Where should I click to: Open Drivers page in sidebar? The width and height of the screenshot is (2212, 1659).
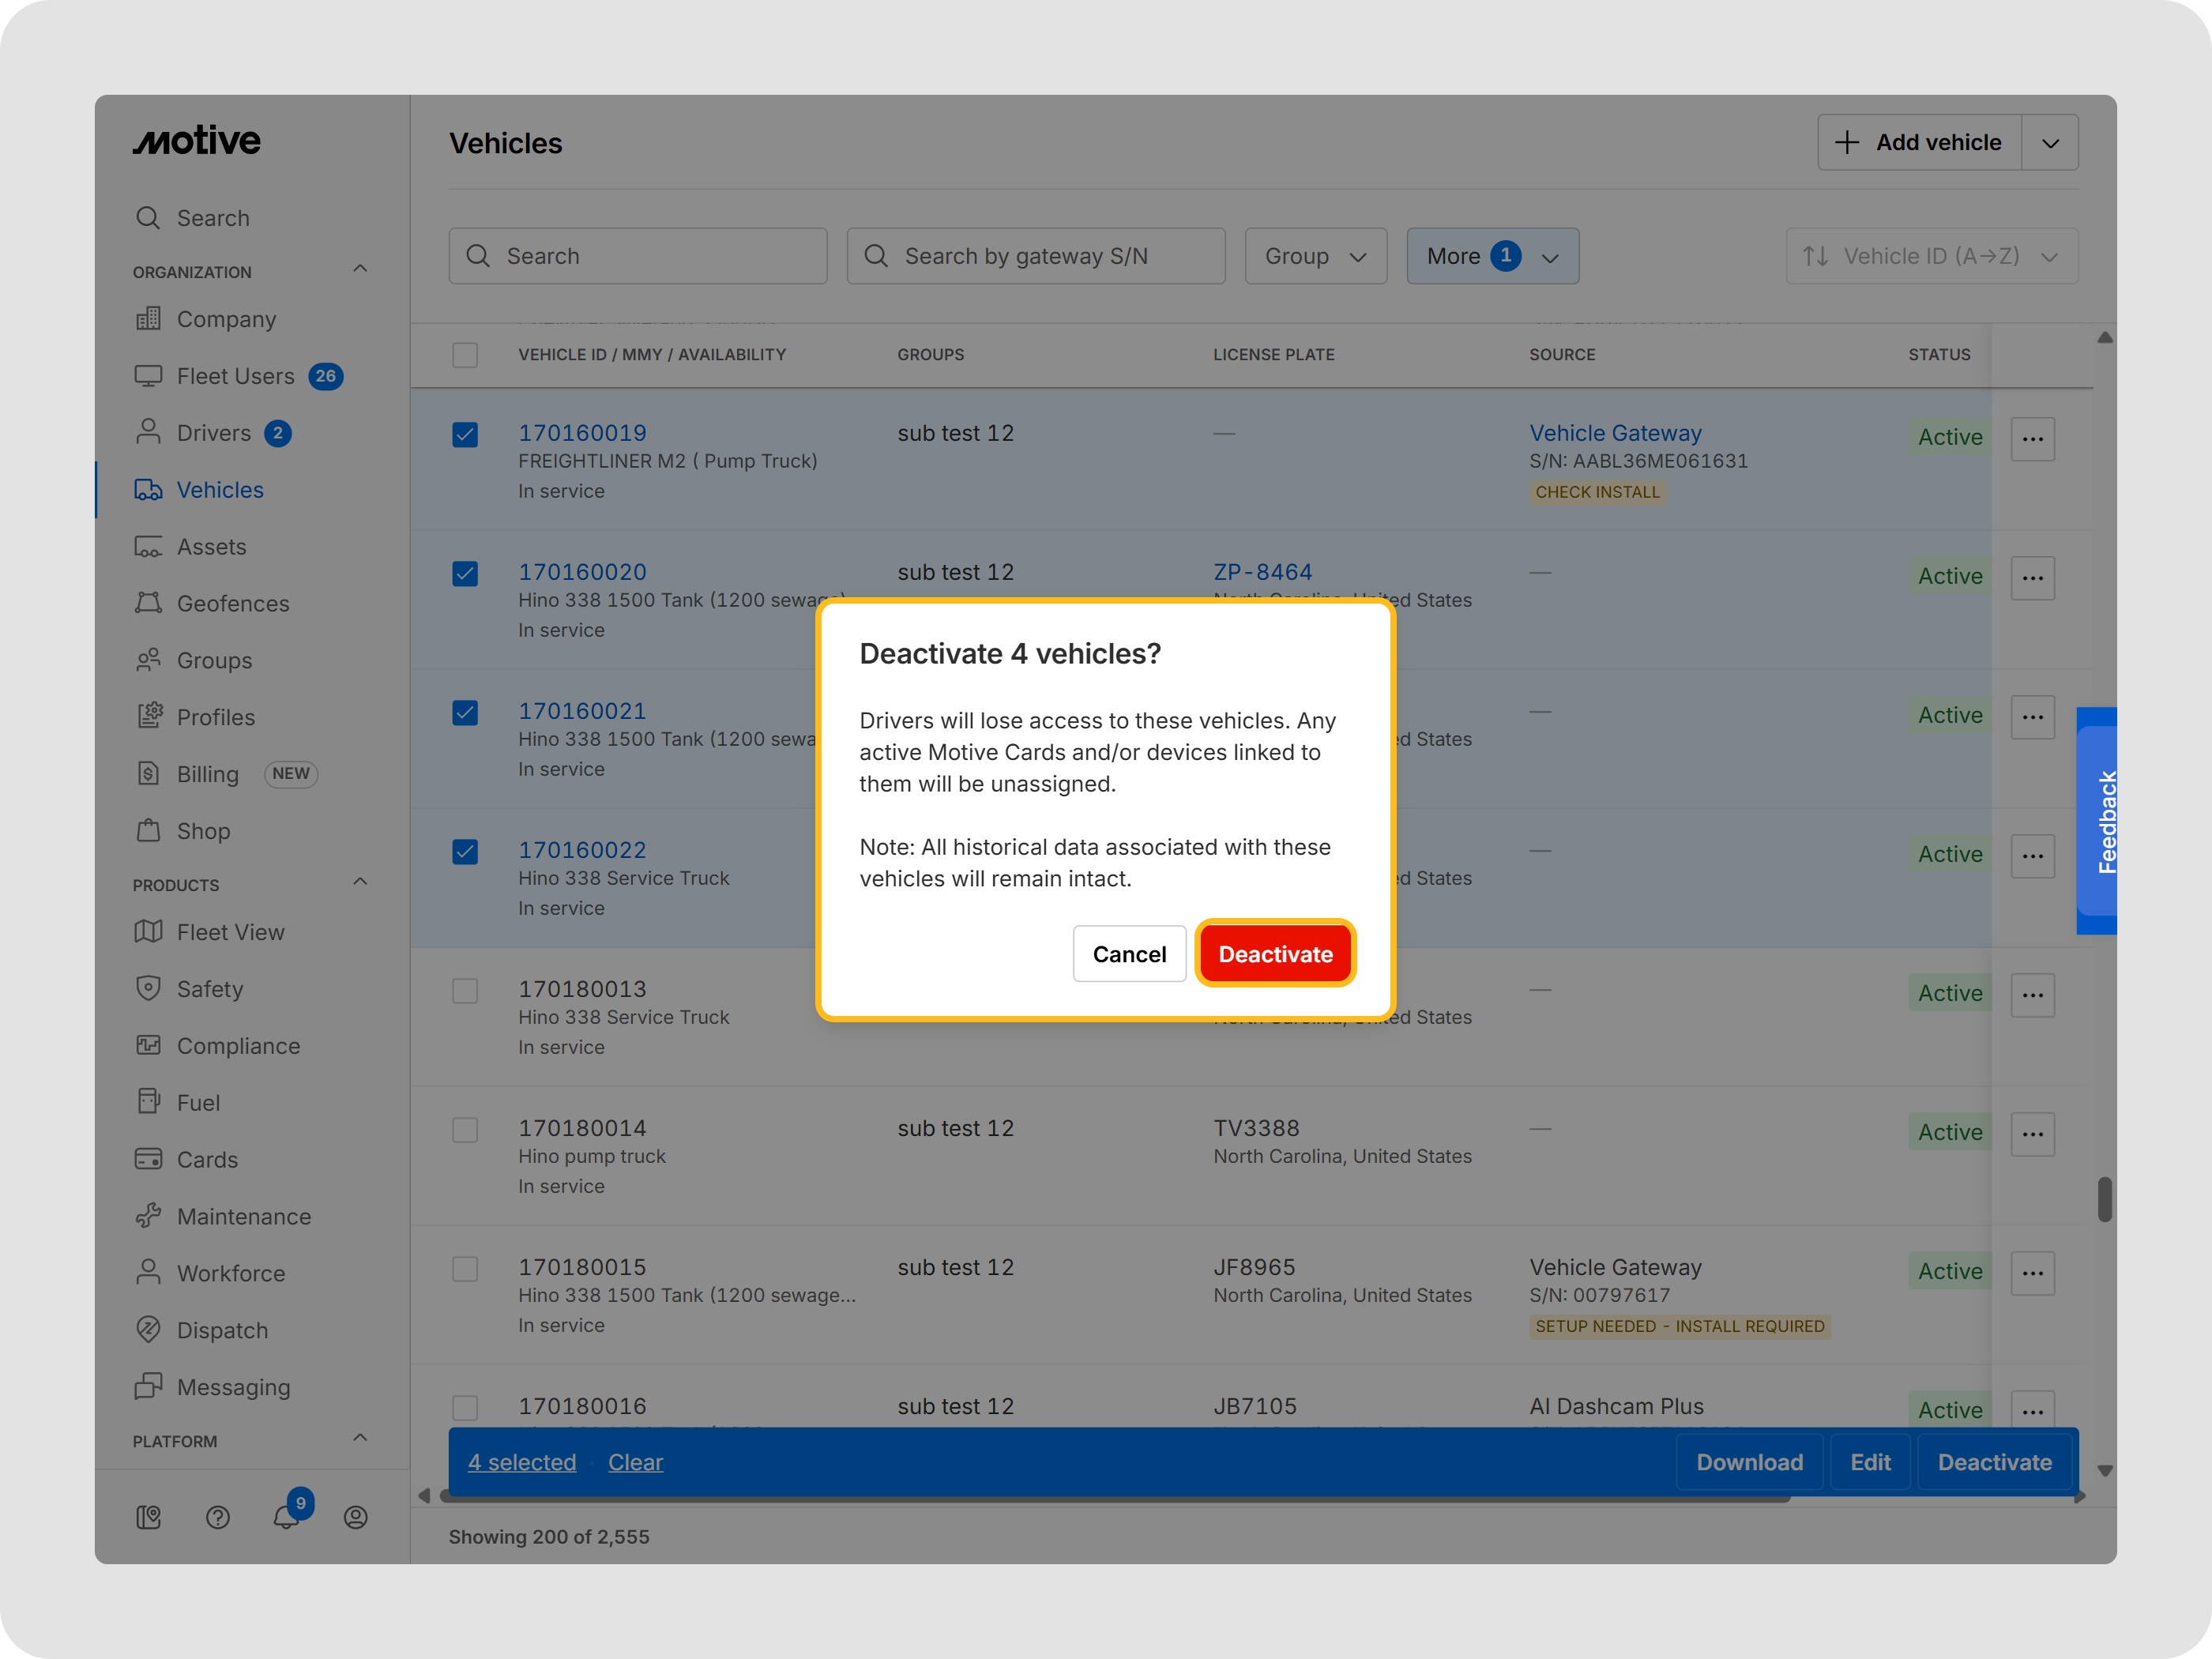point(213,433)
